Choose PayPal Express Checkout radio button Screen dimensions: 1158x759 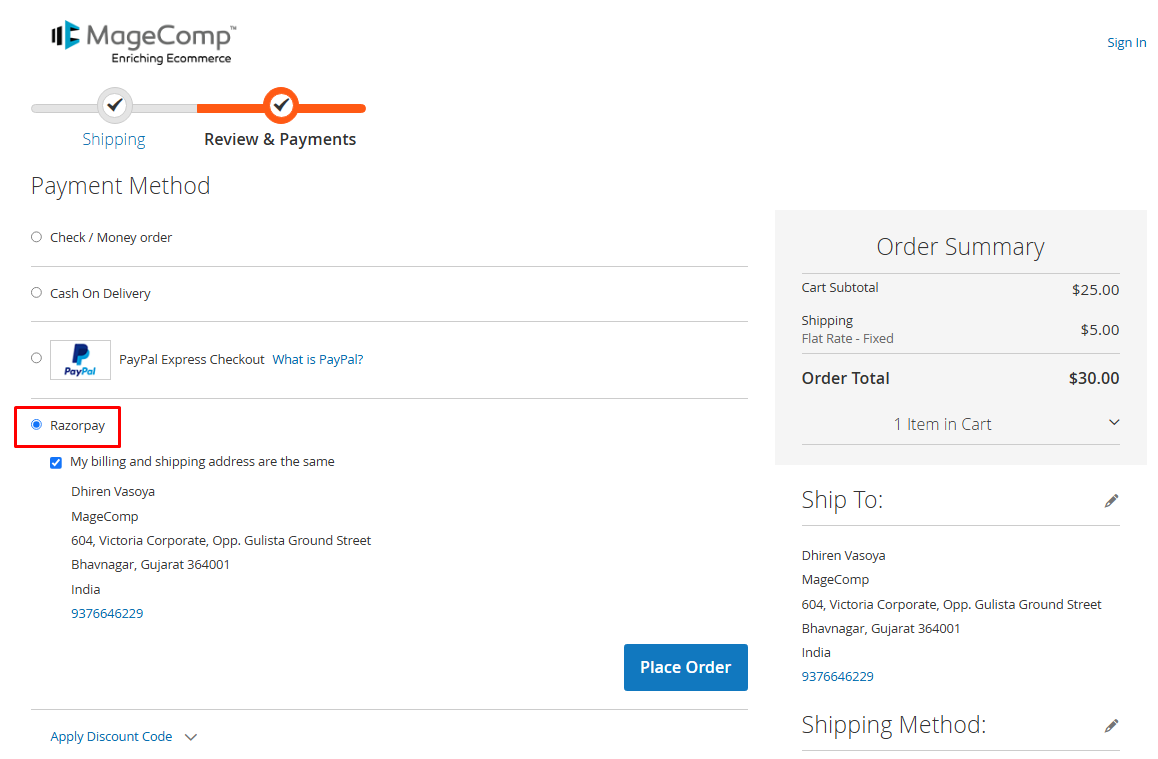point(37,358)
